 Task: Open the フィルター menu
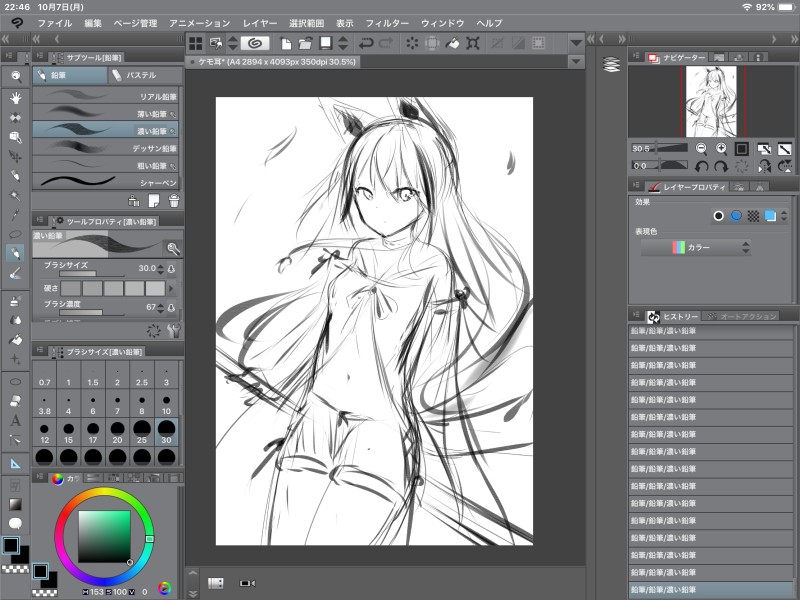pos(387,23)
